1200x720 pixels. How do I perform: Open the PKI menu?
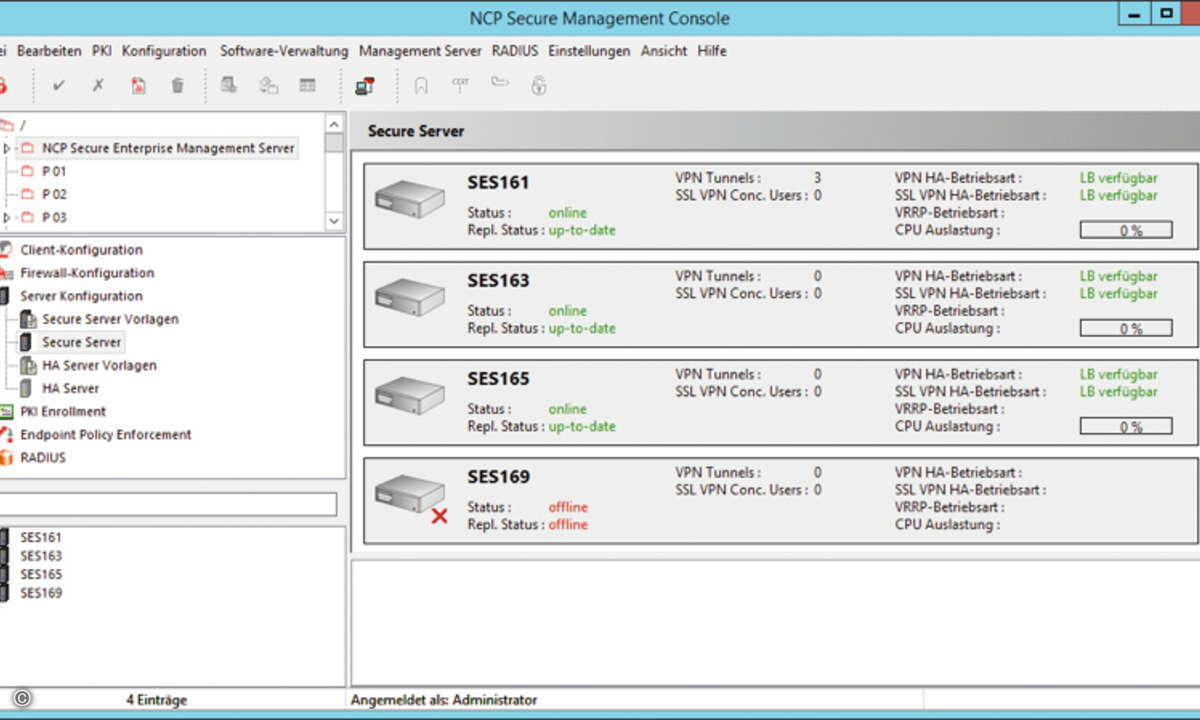(102, 51)
